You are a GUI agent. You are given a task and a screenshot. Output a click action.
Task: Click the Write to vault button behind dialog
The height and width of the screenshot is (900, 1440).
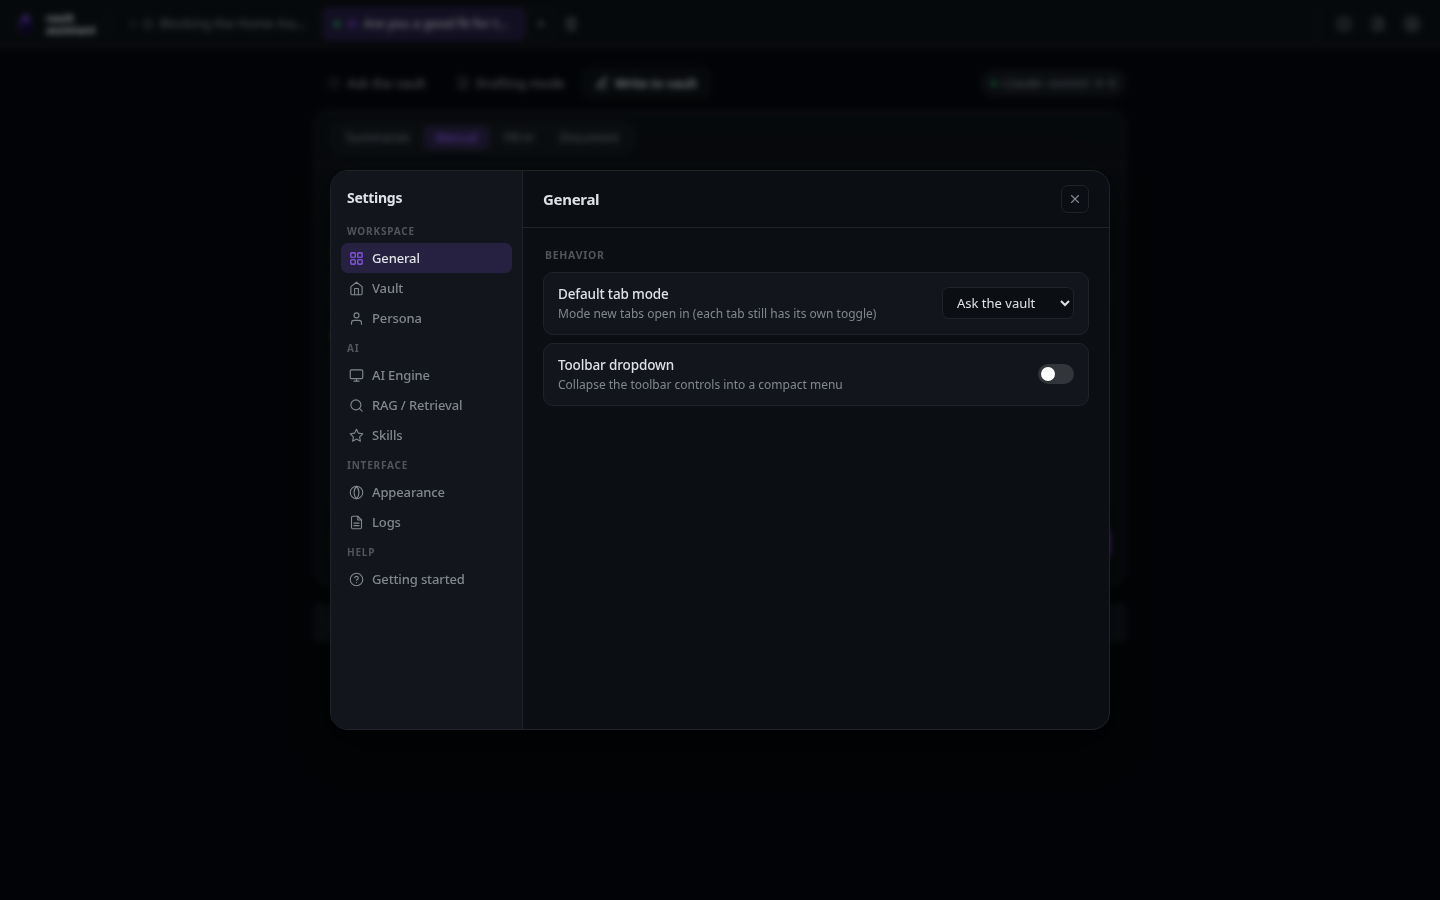pyautogui.click(x=646, y=83)
